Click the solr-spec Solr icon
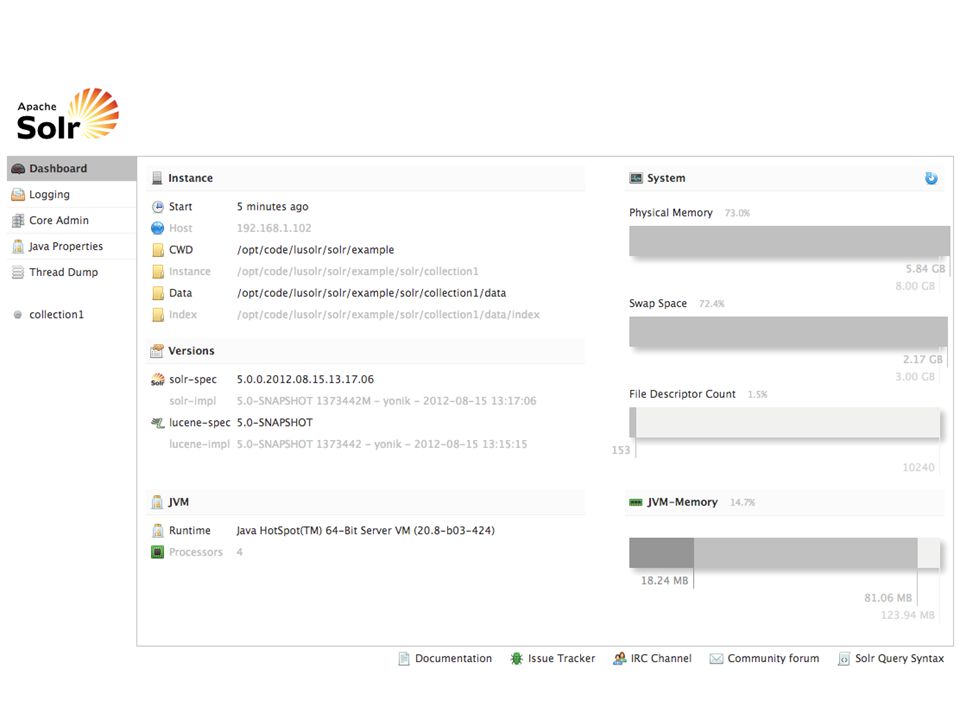Image resolution: width=960 pixels, height=720 pixels. (x=157, y=380)
